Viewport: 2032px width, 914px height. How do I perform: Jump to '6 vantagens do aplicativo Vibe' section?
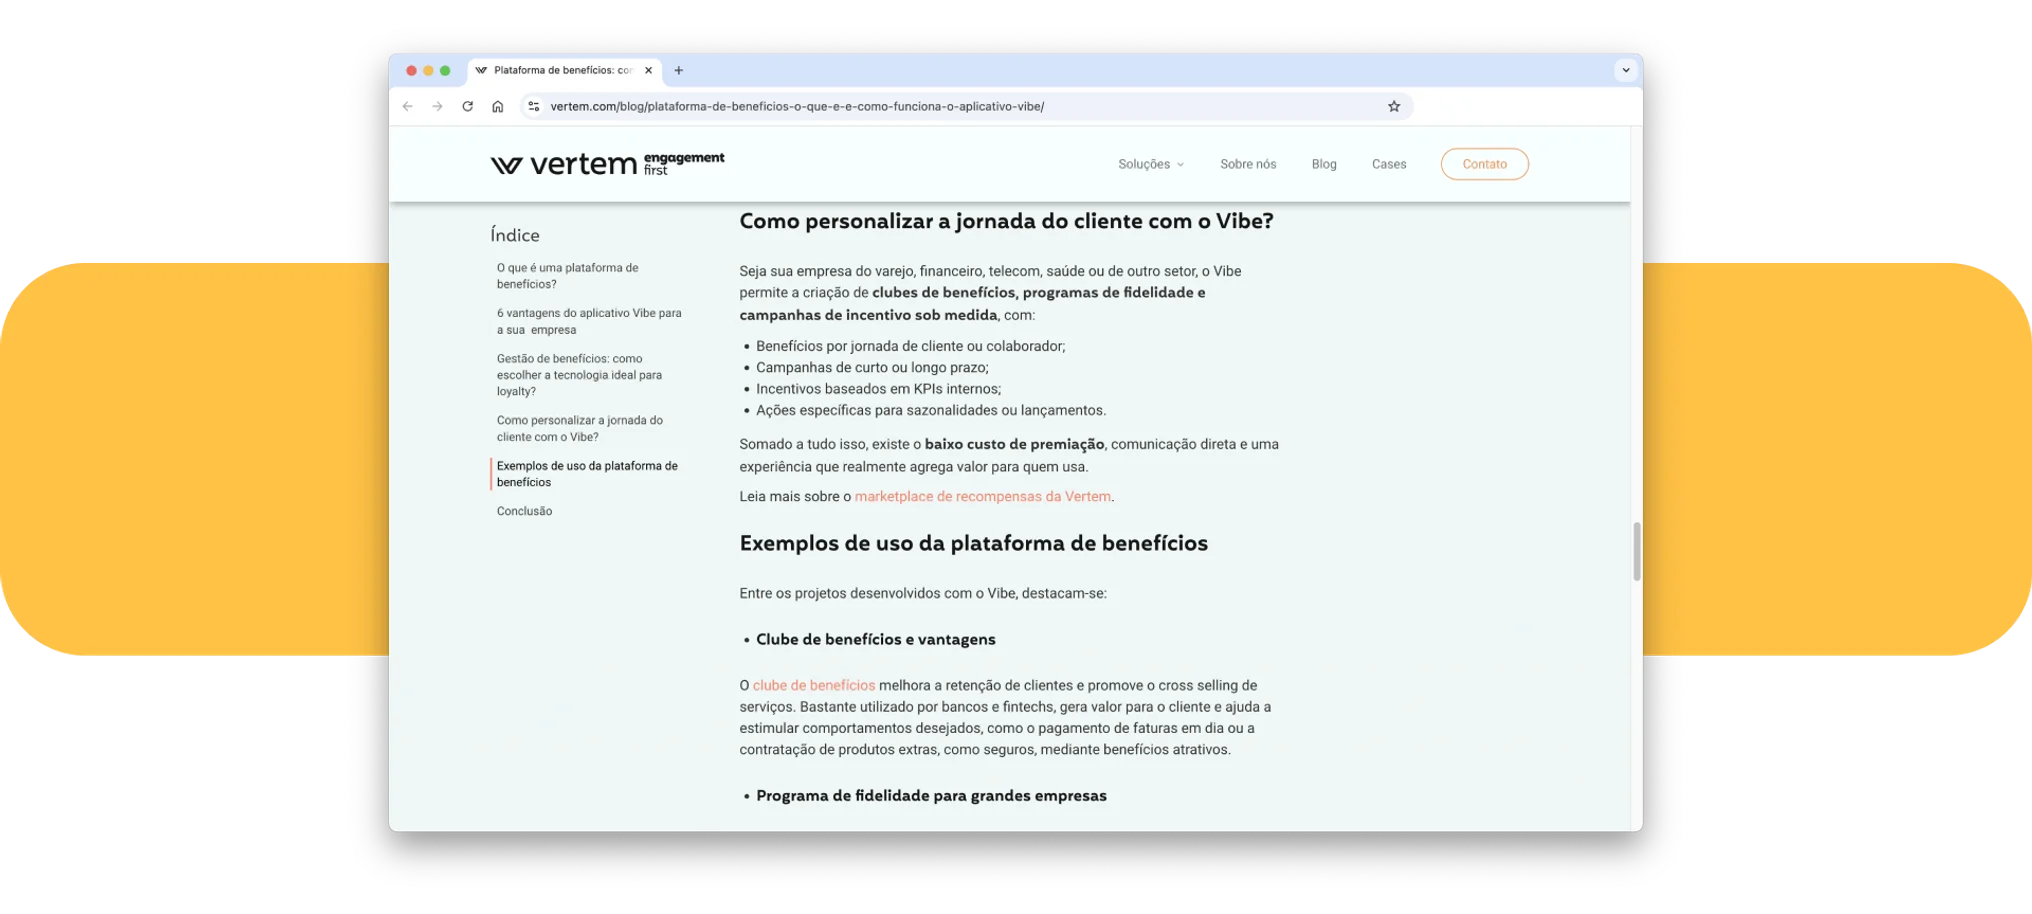tap(589, 321)
